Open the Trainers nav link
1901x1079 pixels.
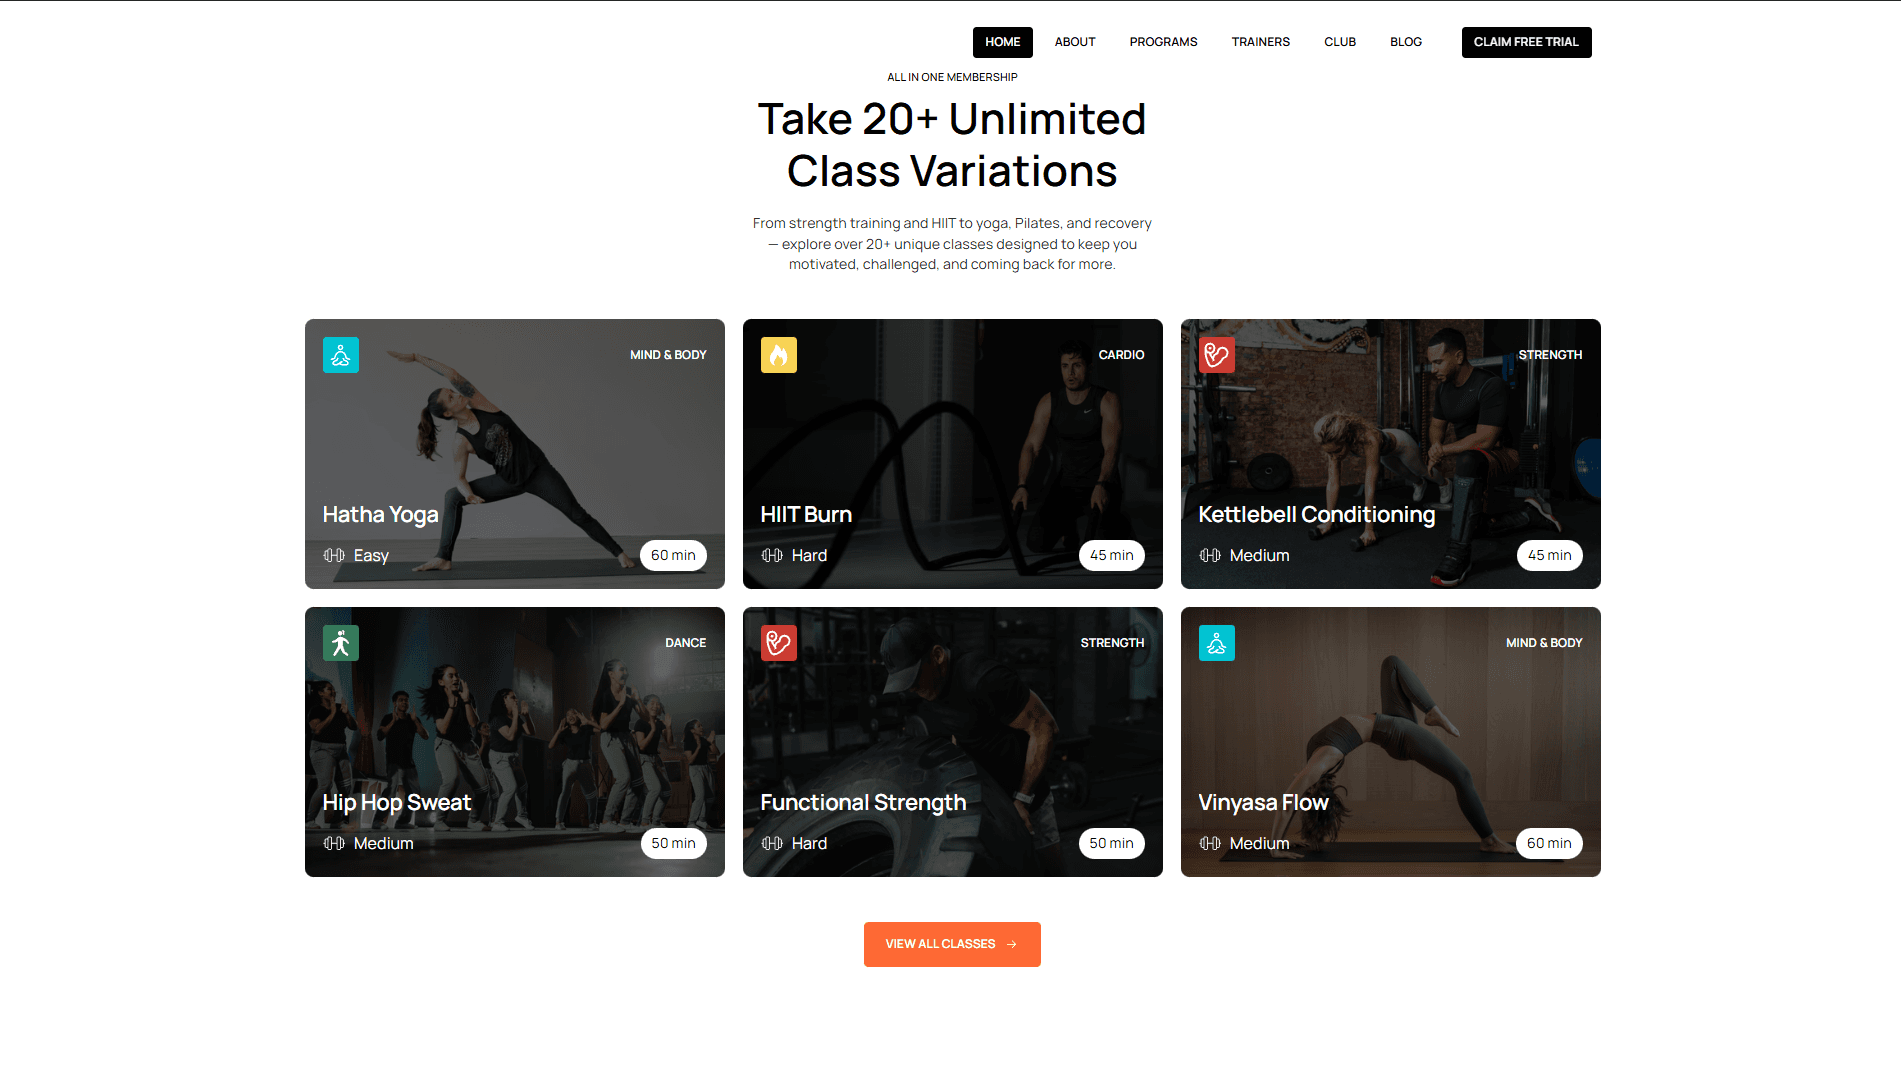tap(1260, 42)
